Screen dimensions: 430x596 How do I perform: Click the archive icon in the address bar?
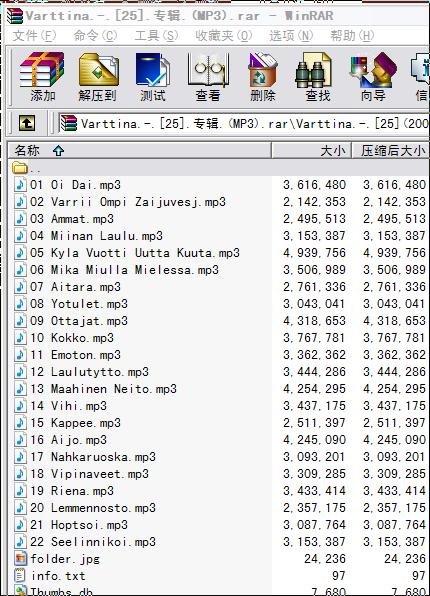pyautogui.click(x=69, y=123)
